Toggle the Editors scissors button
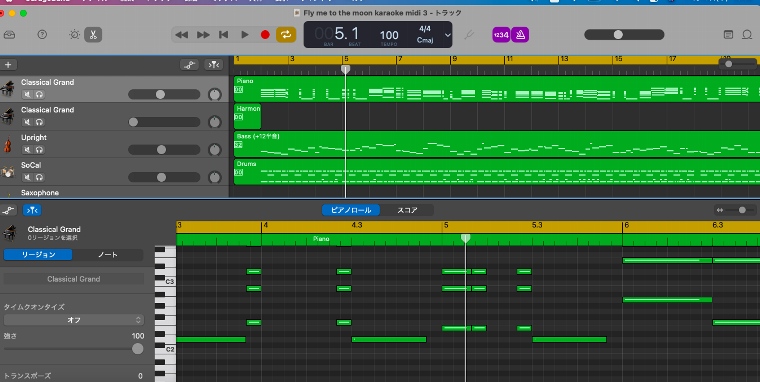Viewport: 760px width, 382px height. (x=93, y=34)
